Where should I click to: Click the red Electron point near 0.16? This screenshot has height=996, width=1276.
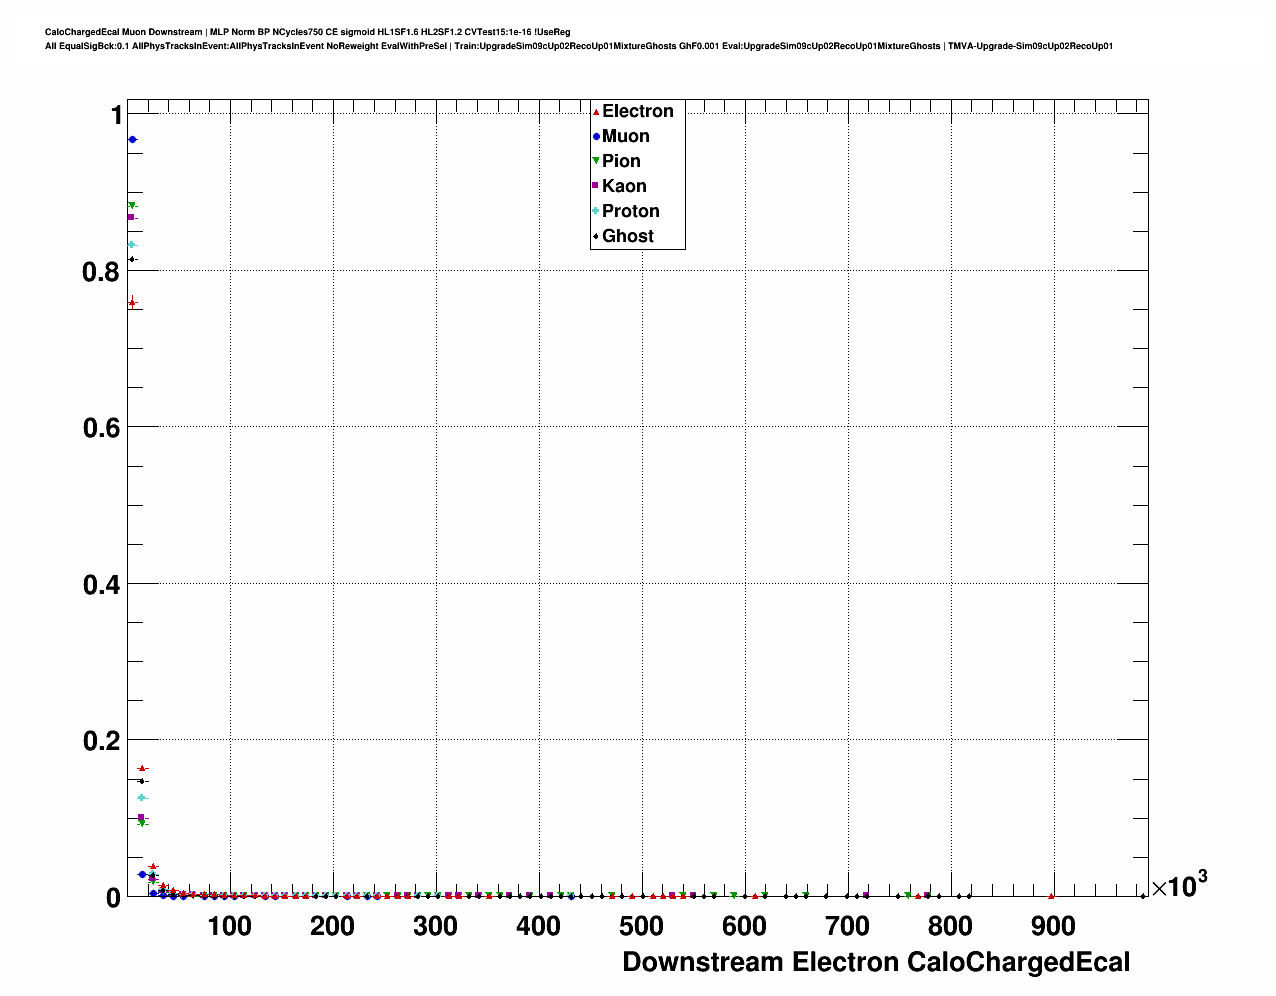142,768
